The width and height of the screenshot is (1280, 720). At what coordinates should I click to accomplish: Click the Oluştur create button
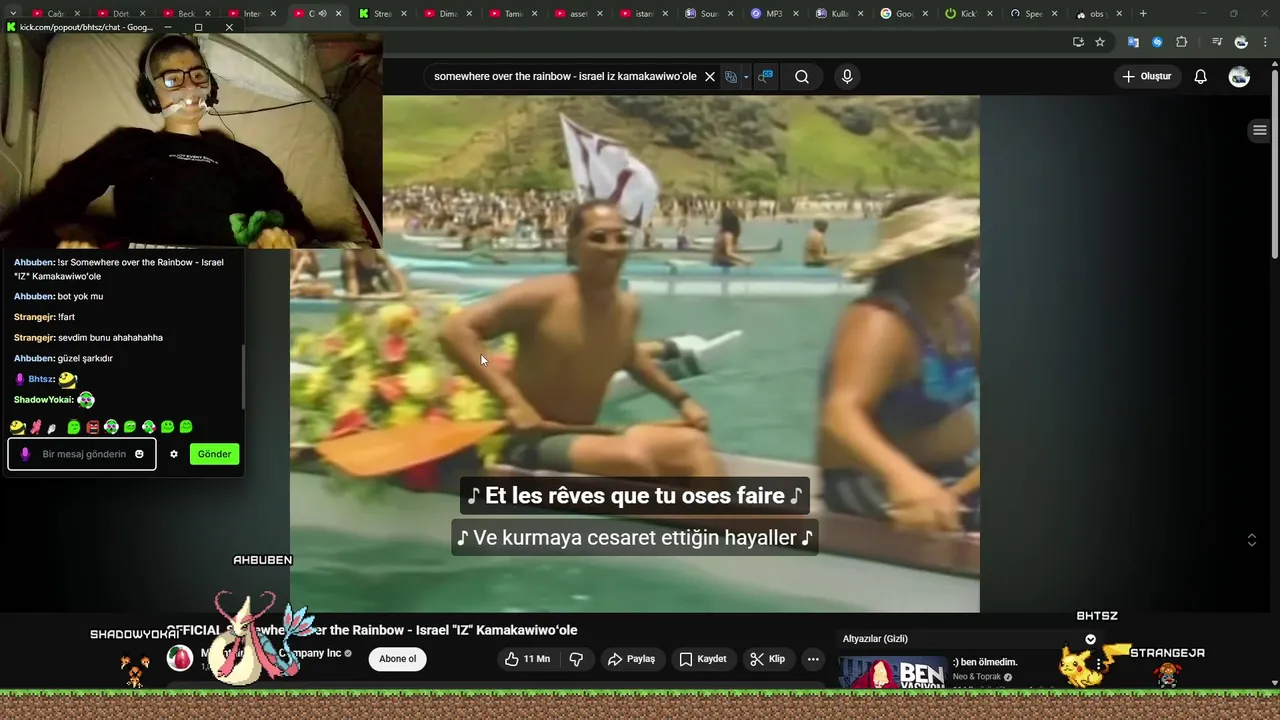[x=1146, y=77]
